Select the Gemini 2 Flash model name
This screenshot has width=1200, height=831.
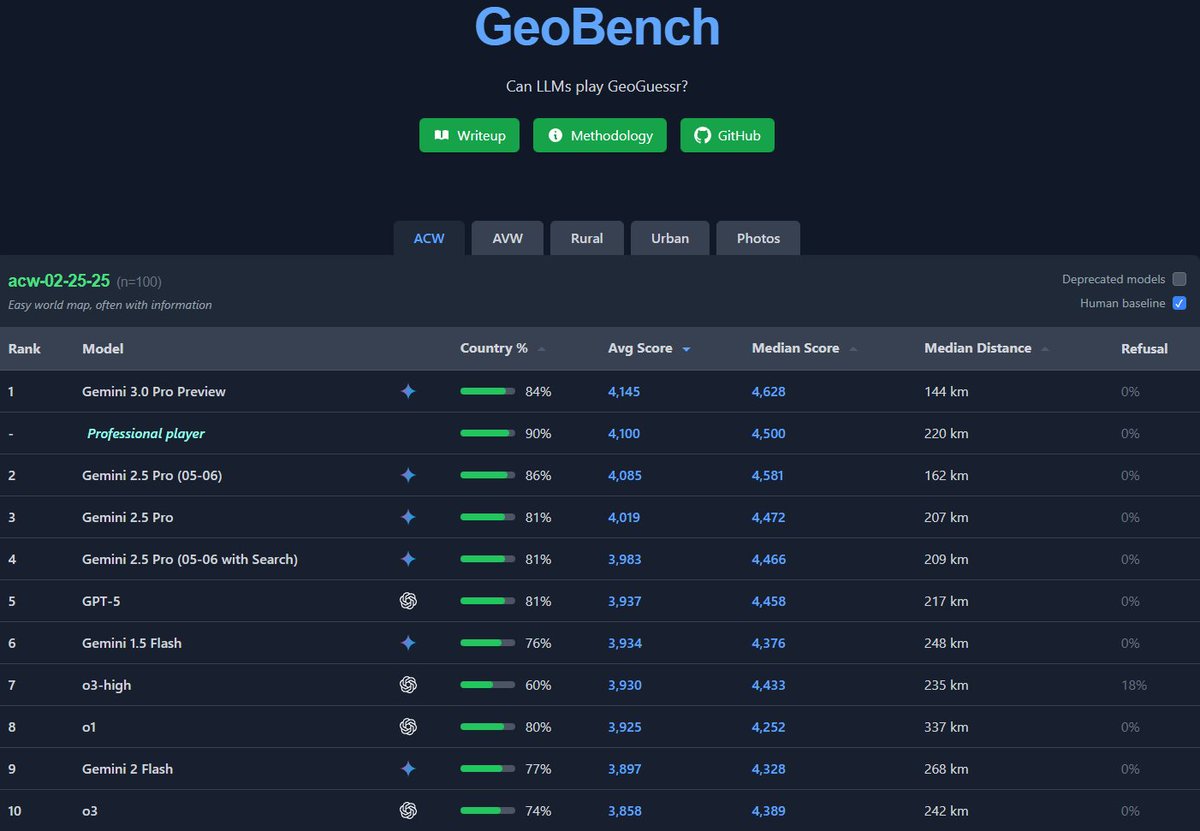coord(127,769)
